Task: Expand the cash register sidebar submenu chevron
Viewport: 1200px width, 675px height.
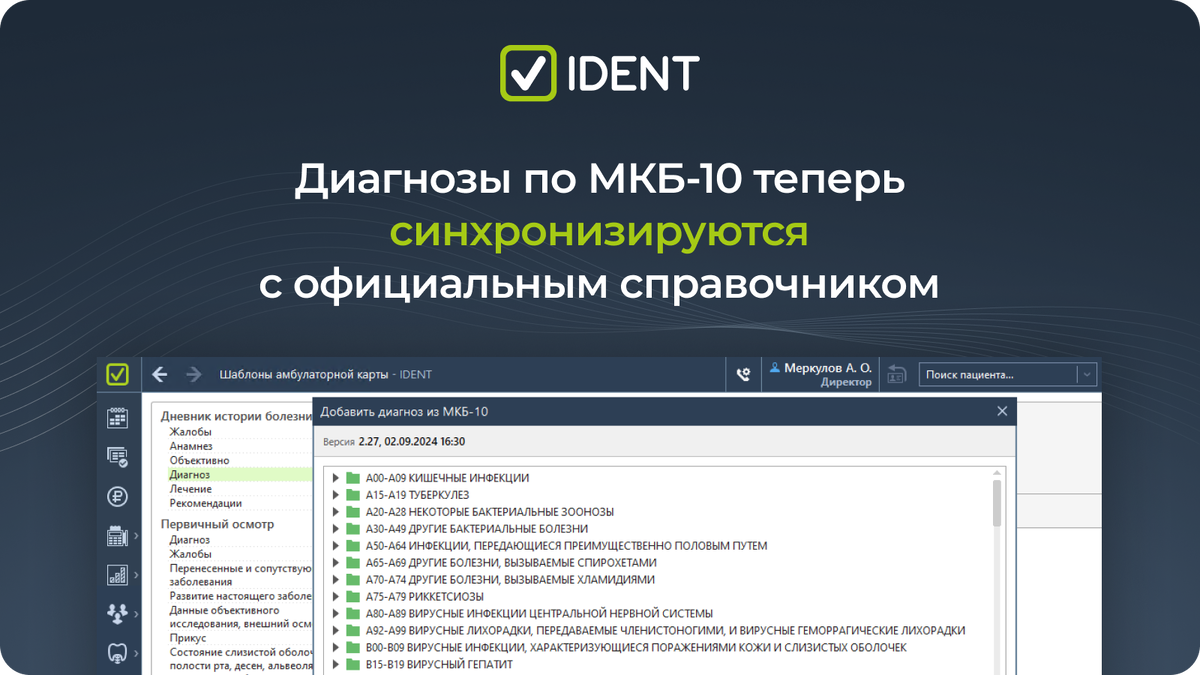Action: point(136,536)
